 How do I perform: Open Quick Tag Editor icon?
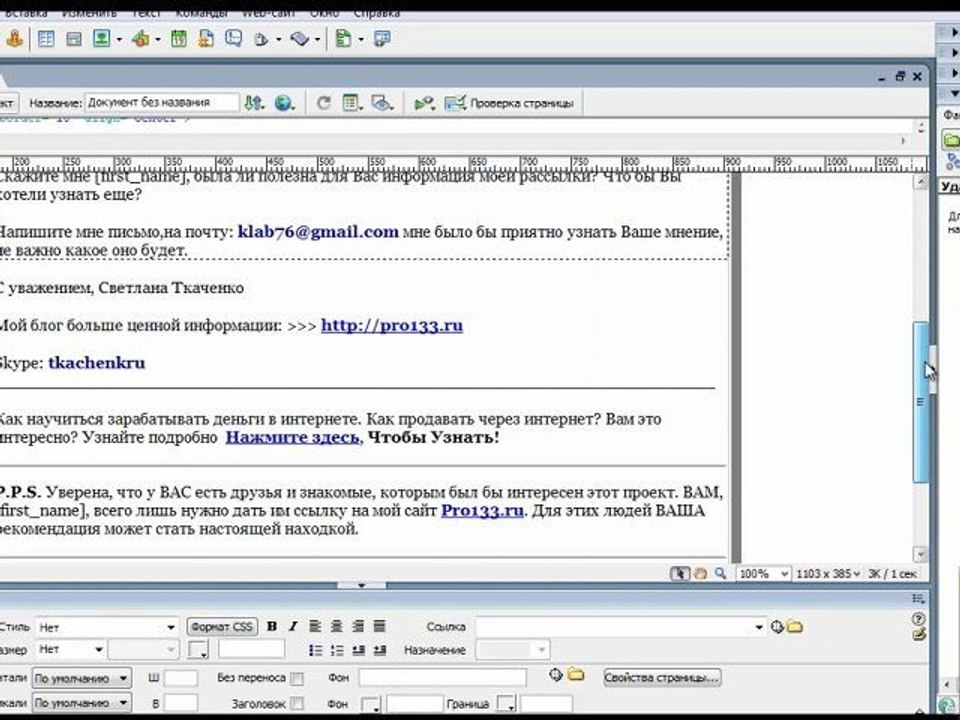tap(918, 635)
